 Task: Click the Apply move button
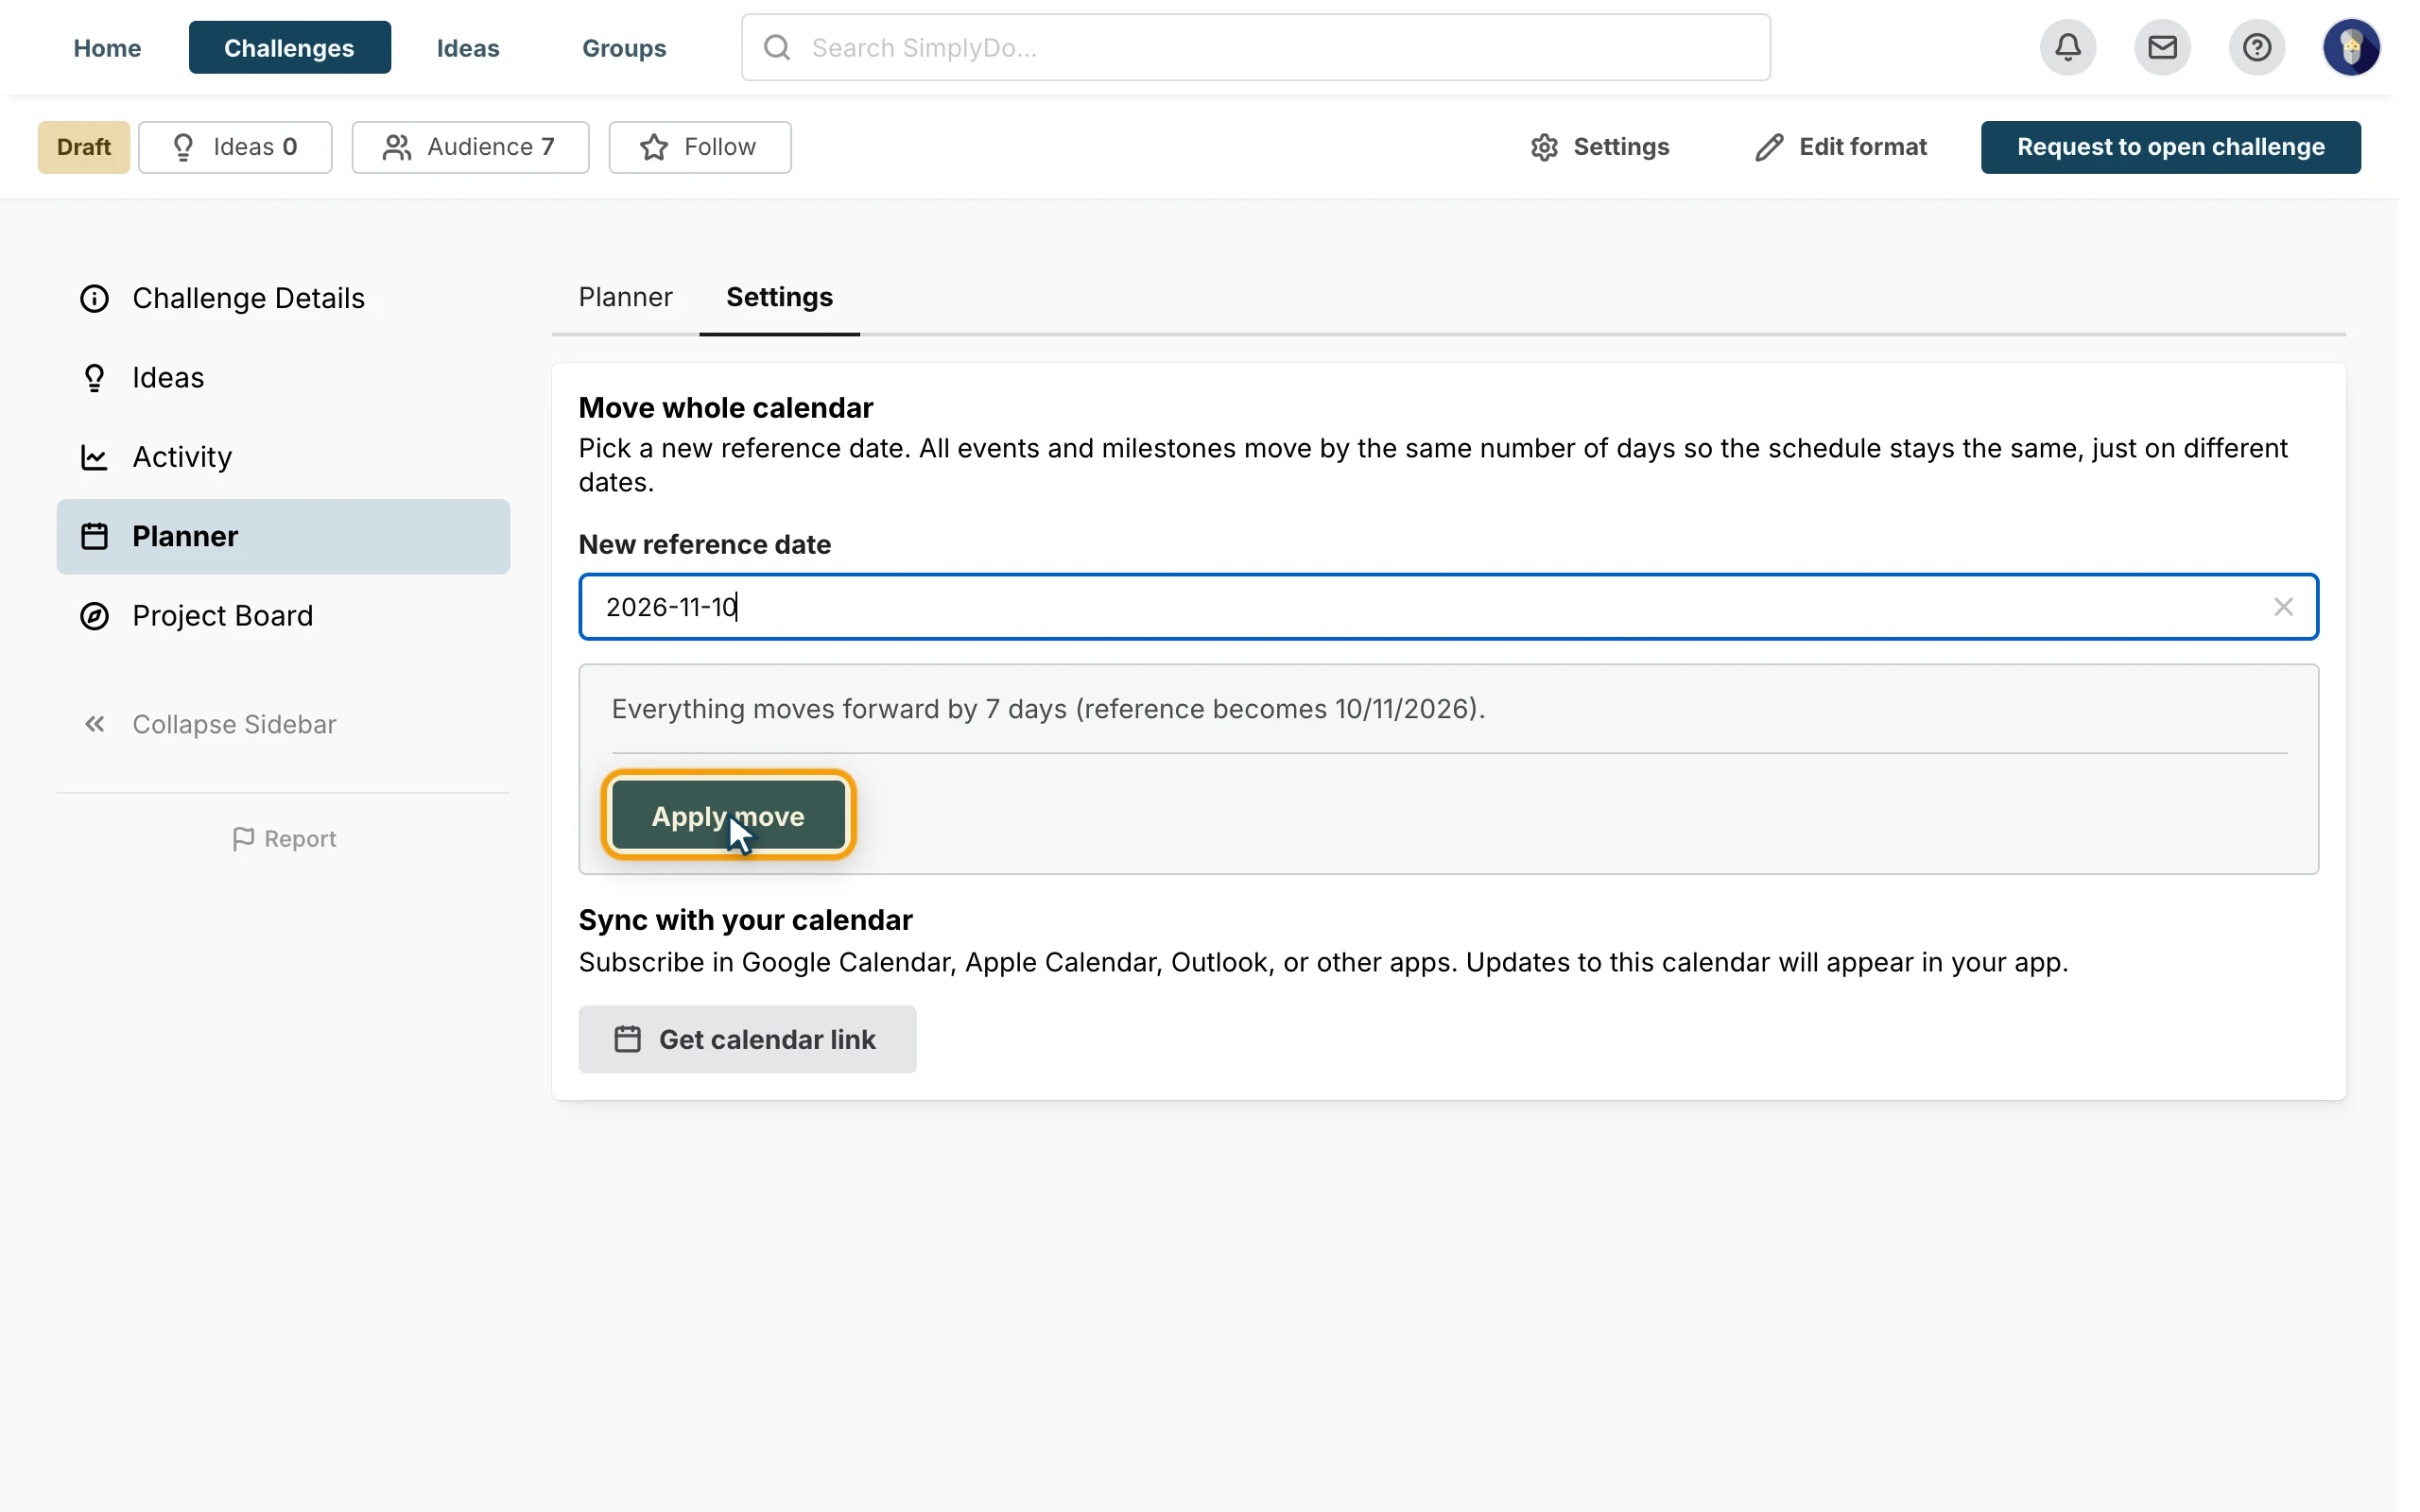(x=728, y=816)
